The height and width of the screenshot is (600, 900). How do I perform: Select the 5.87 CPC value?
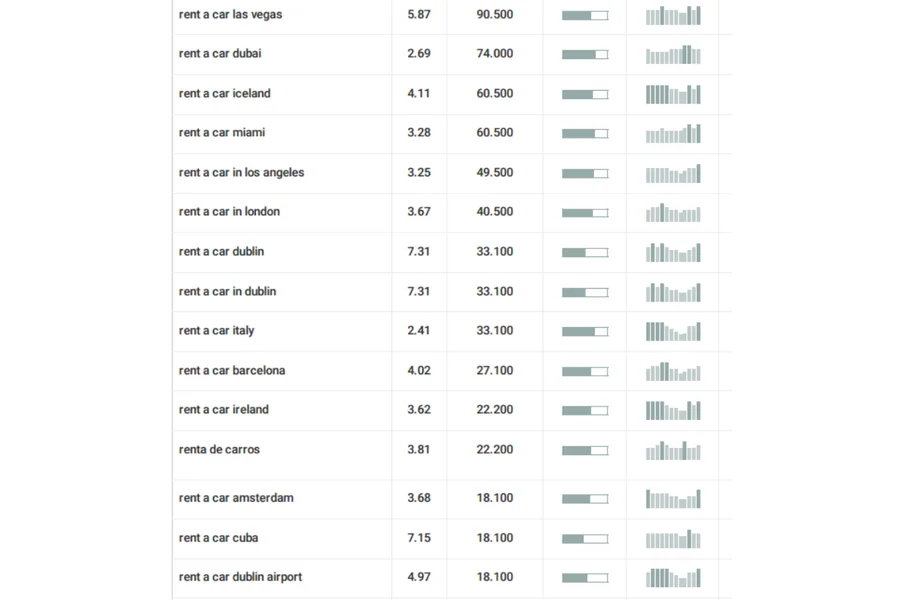pyautogui.click(x=419, y=15)
